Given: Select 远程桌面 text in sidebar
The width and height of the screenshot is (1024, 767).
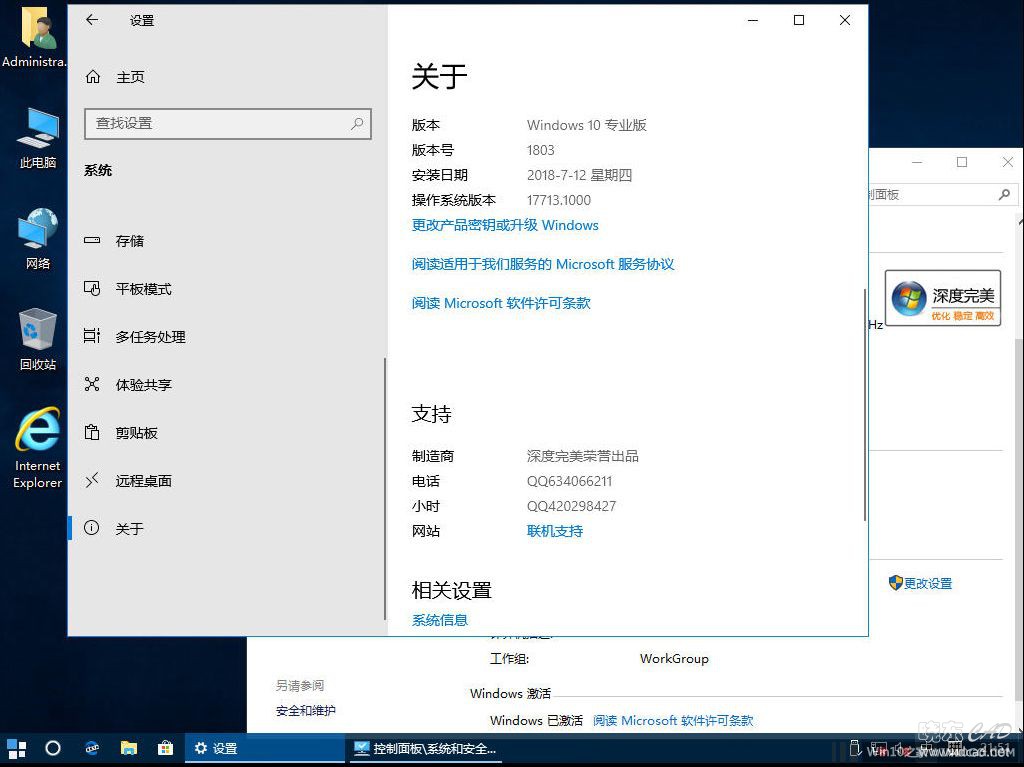Looking at the screenshot, I should tap(143, 481).
